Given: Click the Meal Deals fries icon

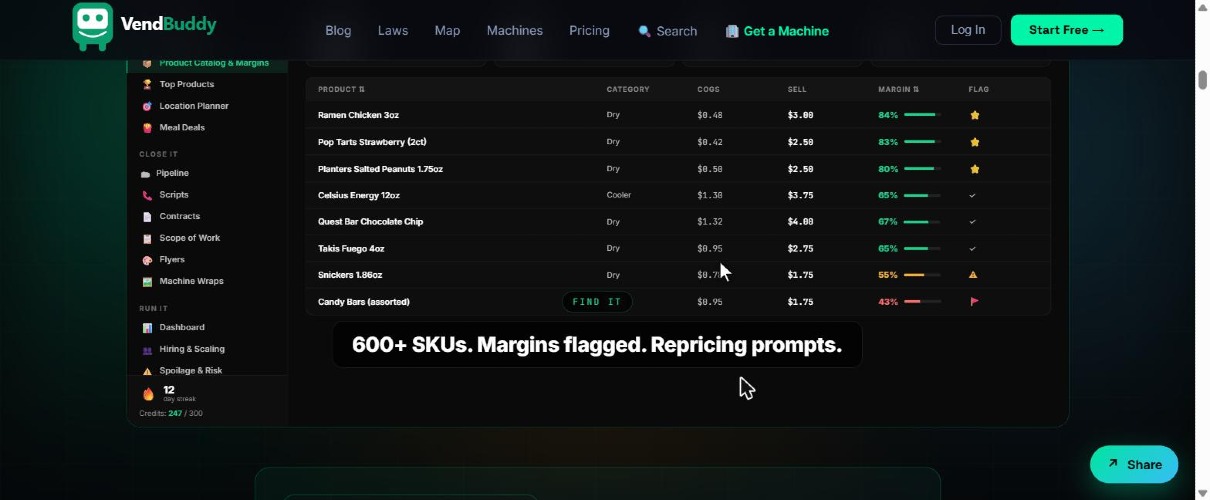Looking at the screenshot, I should tap(147, 128).
